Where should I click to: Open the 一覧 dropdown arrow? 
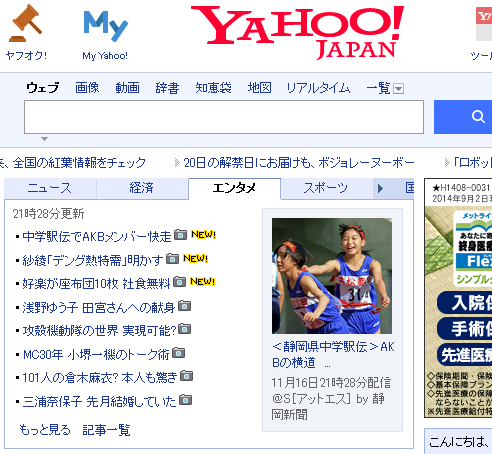click(x=398, y=89)
